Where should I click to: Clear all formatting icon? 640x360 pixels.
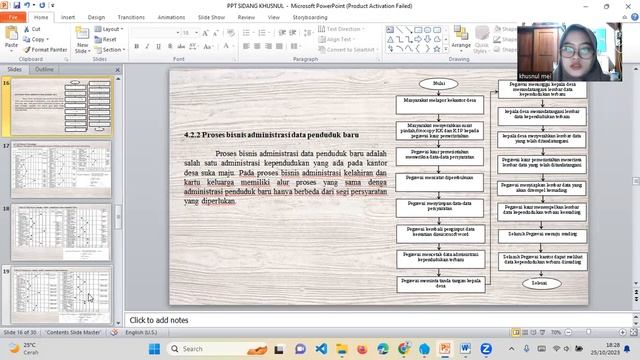tap(231, 33)
